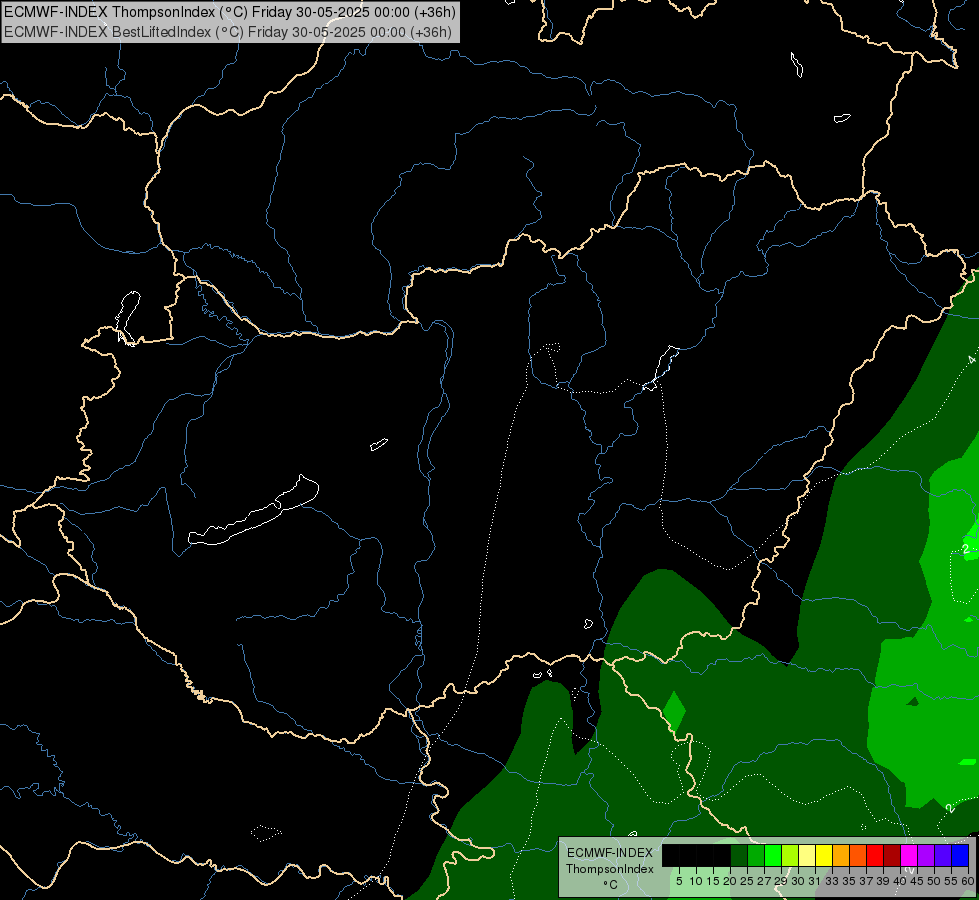
Task: Select the dark red 39-40 legend swatch
Action: [x=892, y=856]
